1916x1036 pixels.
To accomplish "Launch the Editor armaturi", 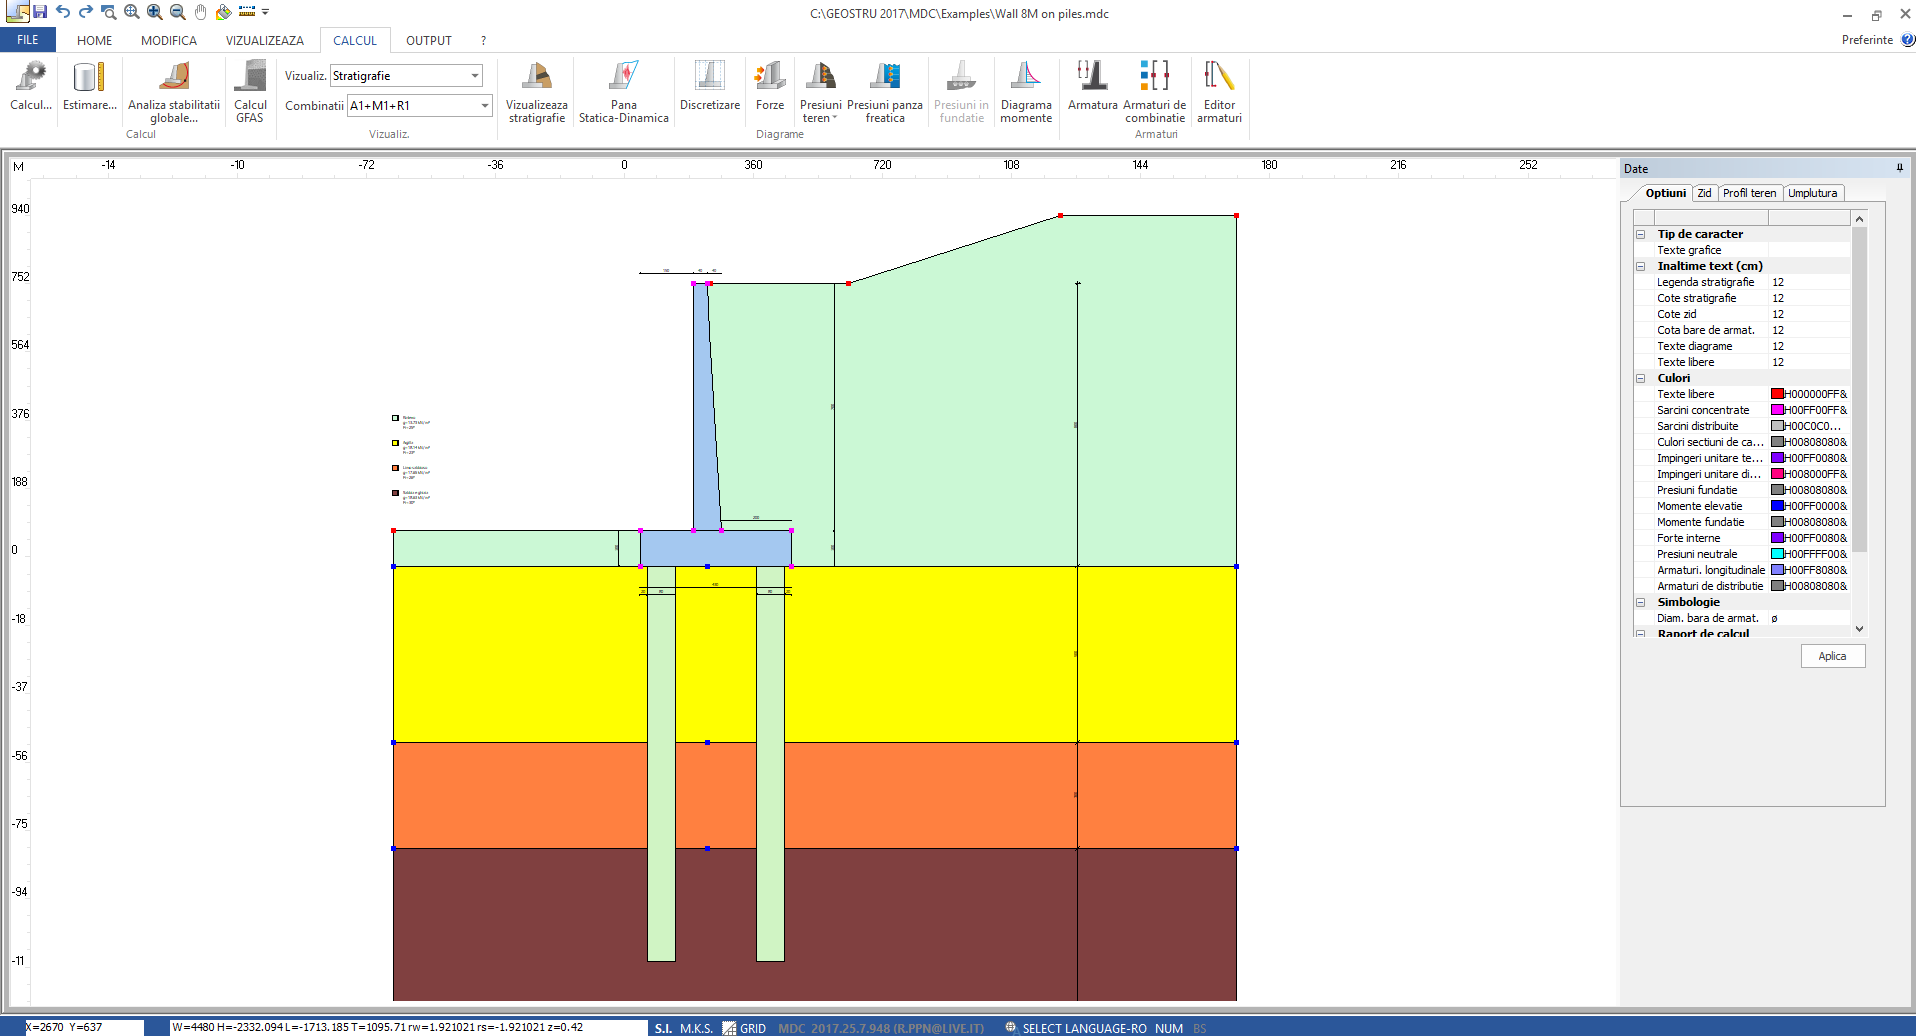I will pos(1219,92).
